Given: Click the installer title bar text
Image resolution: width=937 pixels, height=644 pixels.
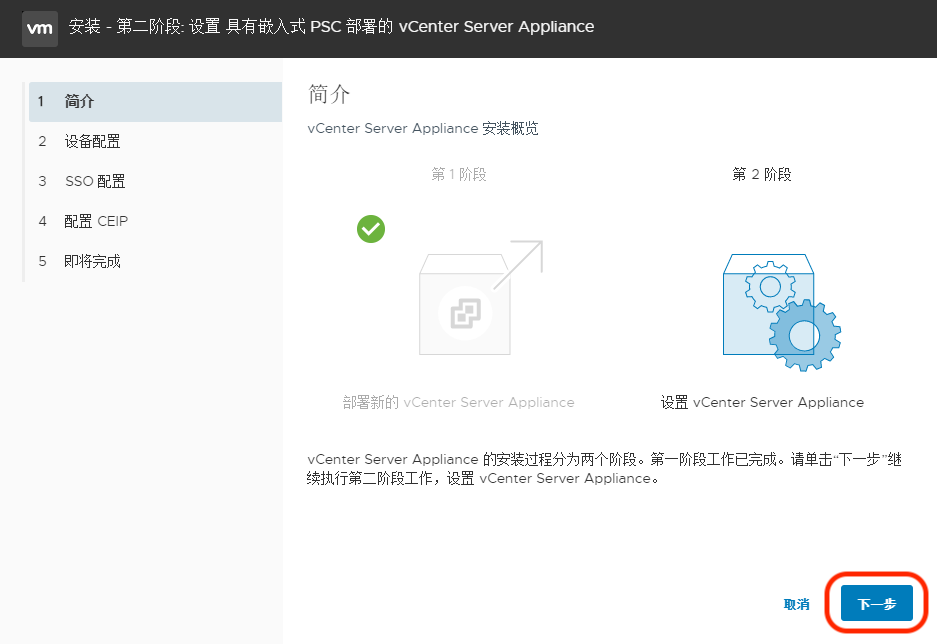Looking at the screenshot, I should click(x=330, y=27).
